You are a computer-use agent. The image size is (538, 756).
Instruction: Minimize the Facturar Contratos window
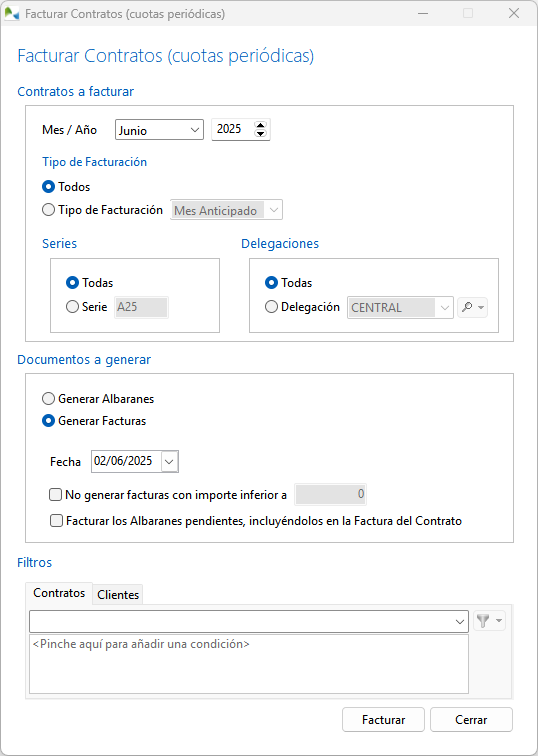[423, 14]
